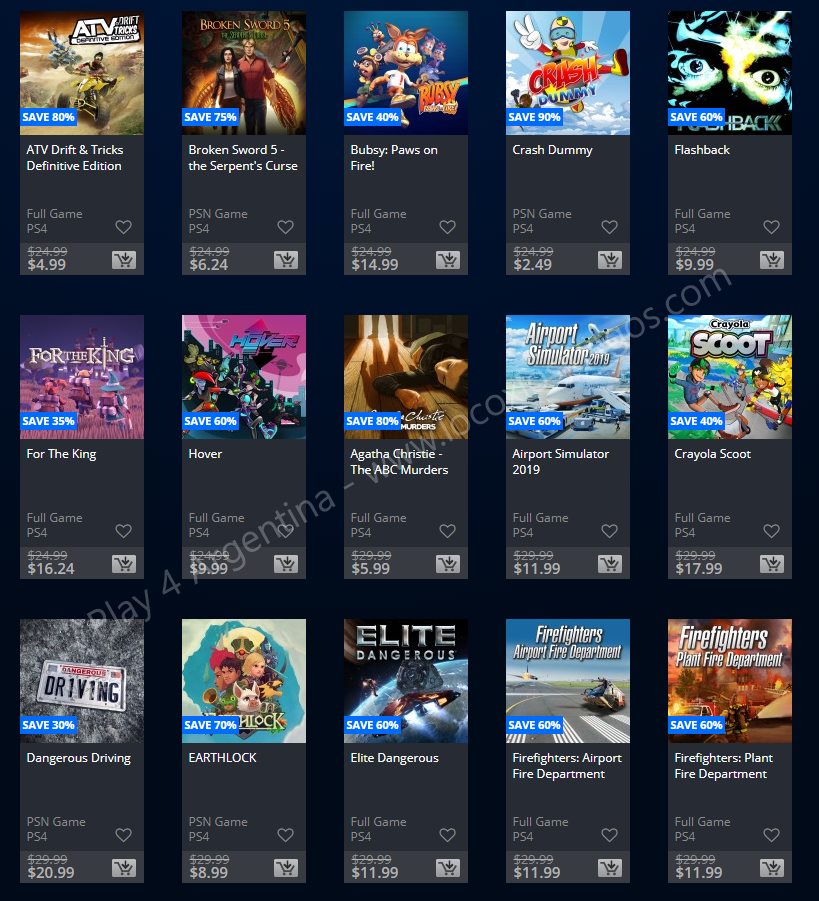Open the Hover game cover thumbnail
819x901 pixels.
244,377
